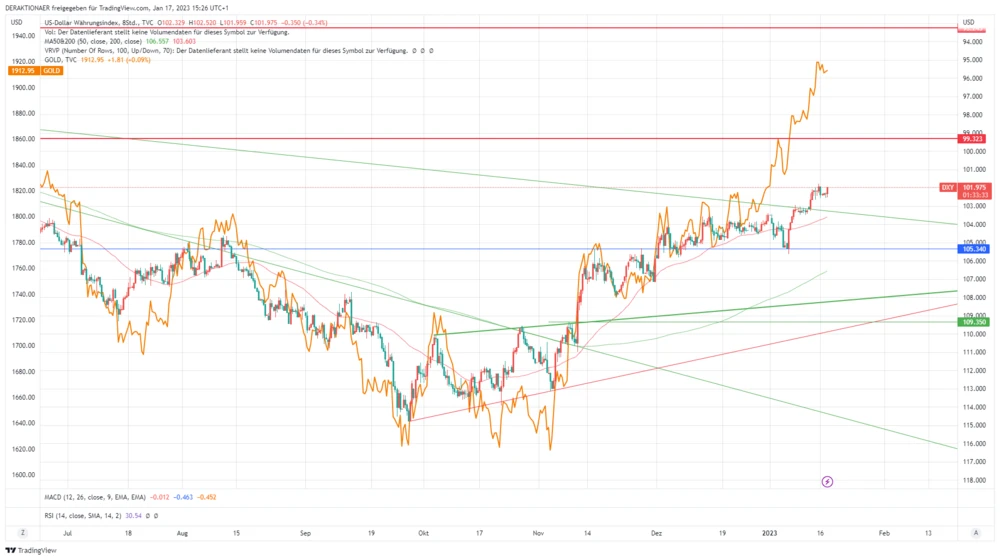
Task: Click the USD label on the right axis
Action: (x=968, y=22)
